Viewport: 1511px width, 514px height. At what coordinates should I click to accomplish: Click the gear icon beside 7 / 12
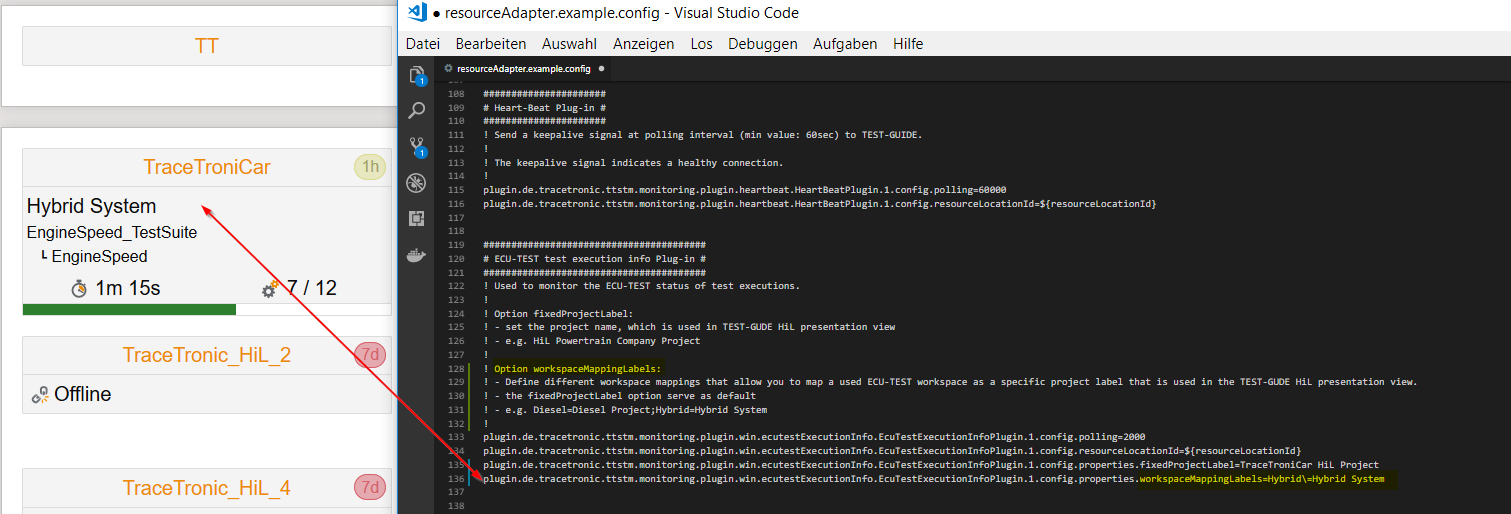[270, 289]
